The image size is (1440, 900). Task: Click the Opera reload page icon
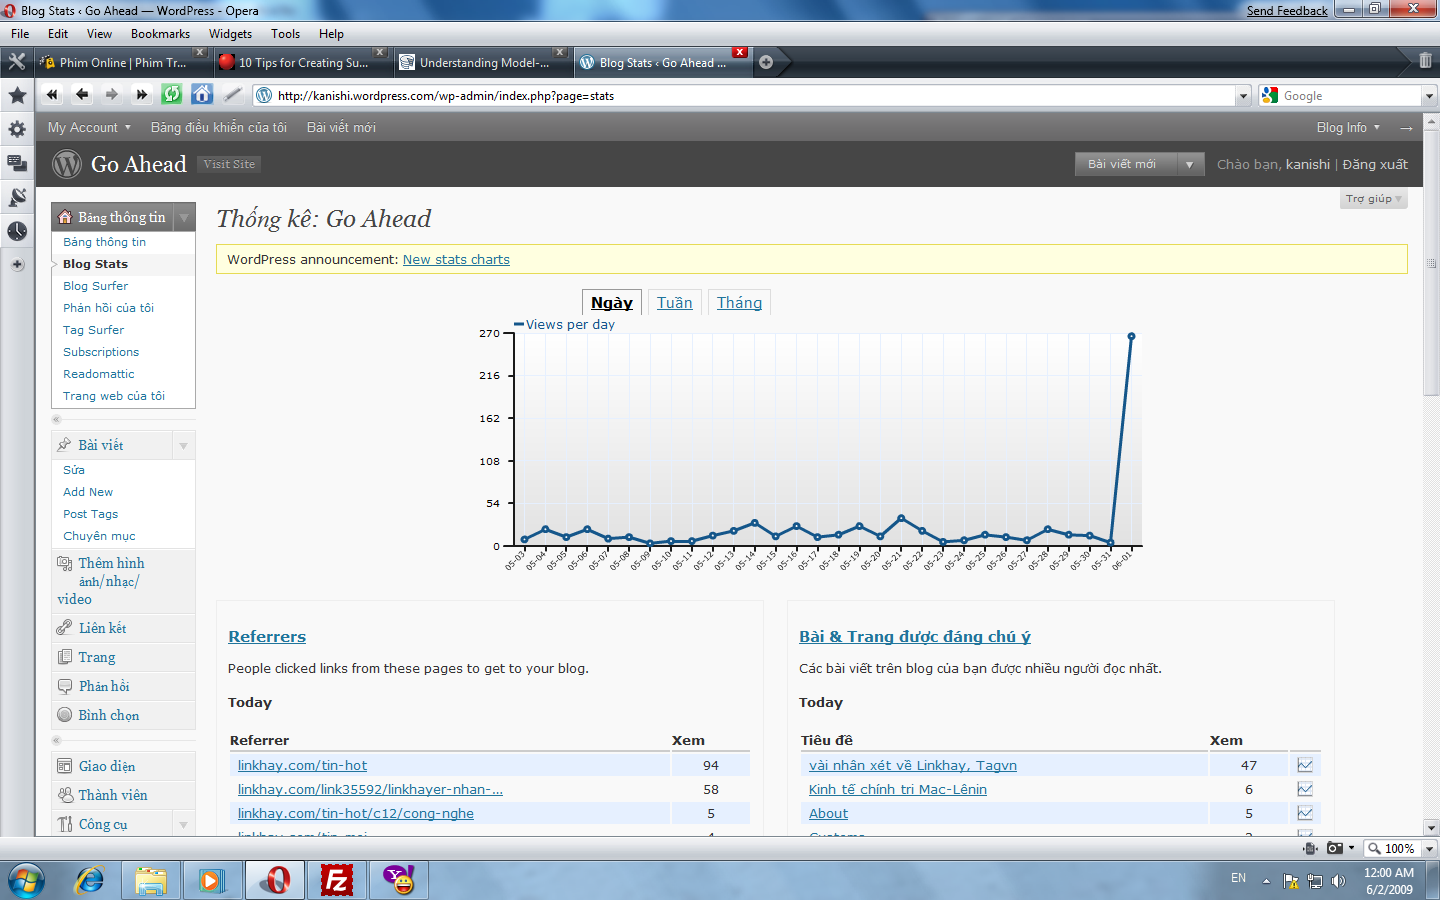(172, 95)
